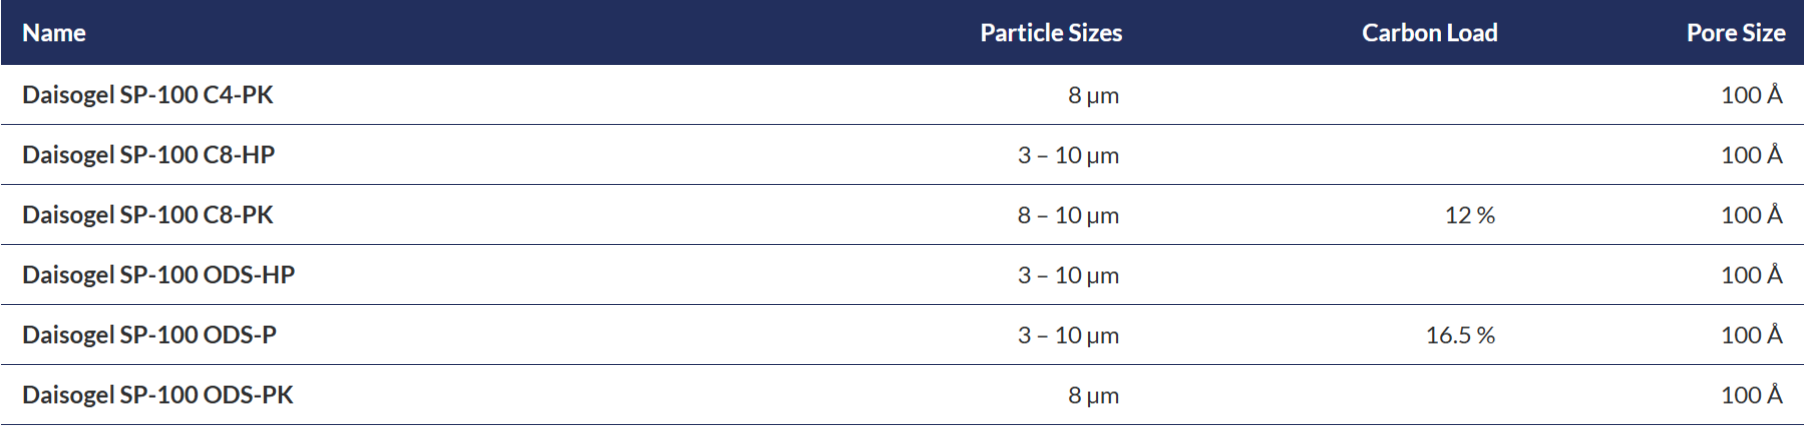The image size is (1805, 426).
Task: Open the Daisogel SP-100 C8-PK product link
Action: tap(148, 215)
